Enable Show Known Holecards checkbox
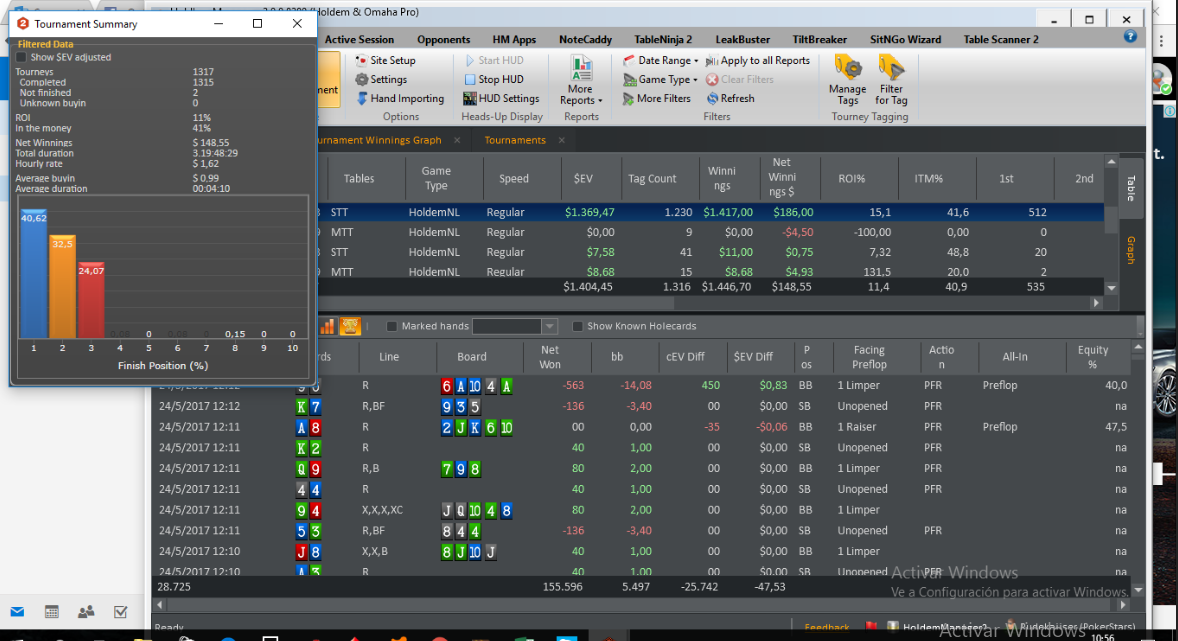This screenshot has width=1178, height=641. (x=577, y=326)
